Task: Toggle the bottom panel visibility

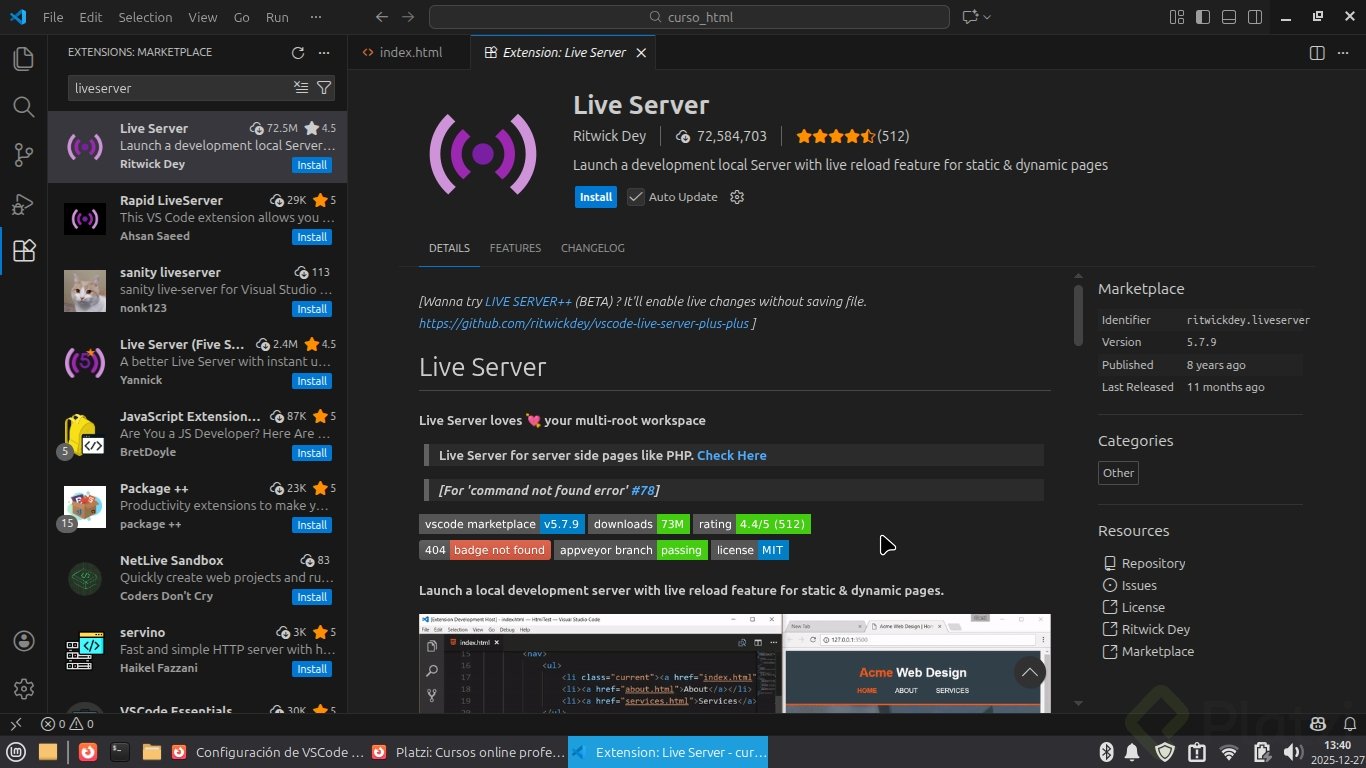Action: (1228, 17)
